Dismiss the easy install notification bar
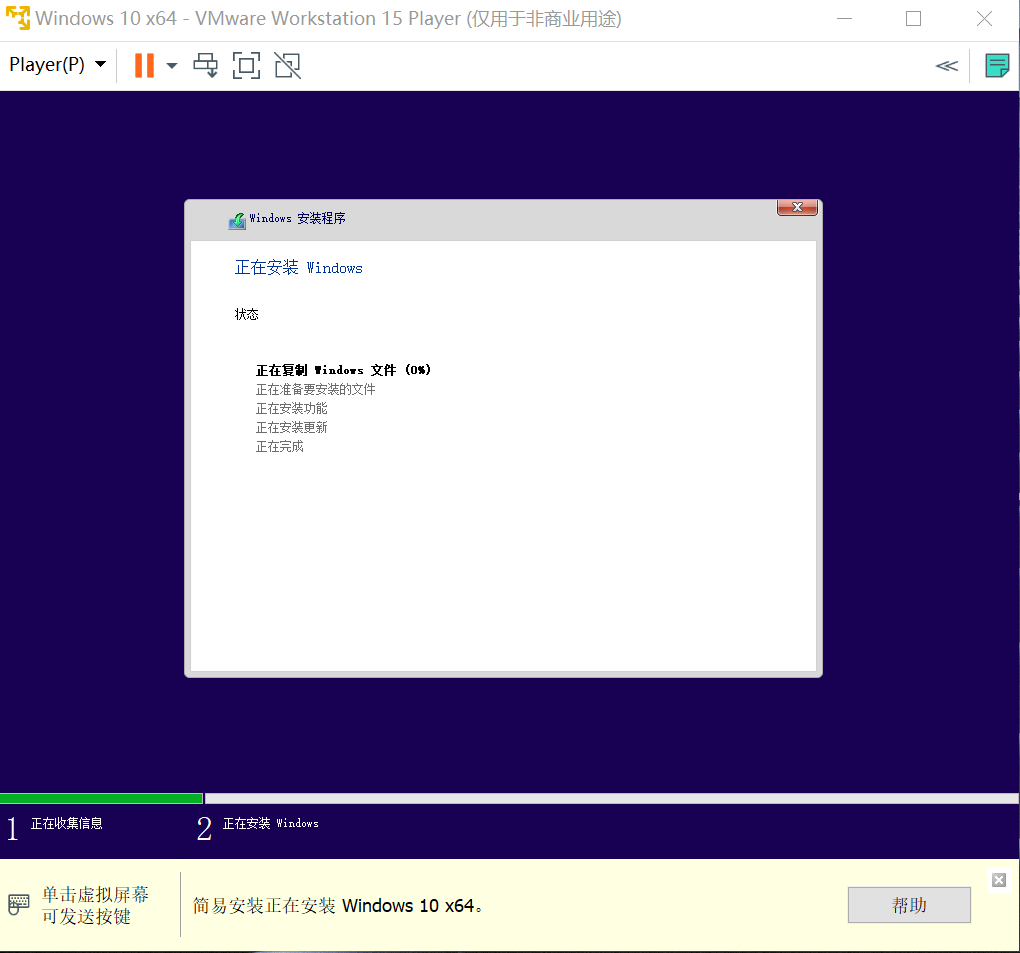The width and height of the screenshot is (1020, 953). [999, 880]
